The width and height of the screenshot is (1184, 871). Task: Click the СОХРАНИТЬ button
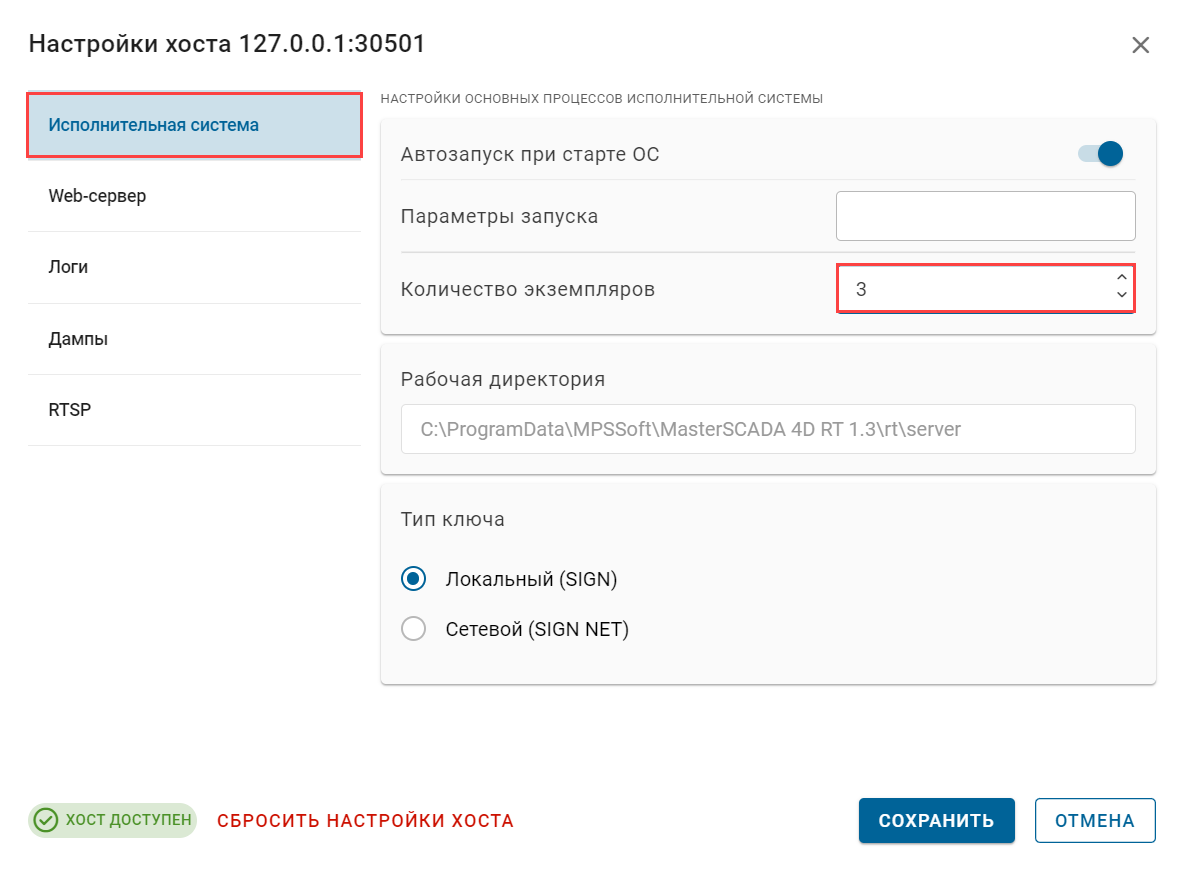[x=936, y=820]
